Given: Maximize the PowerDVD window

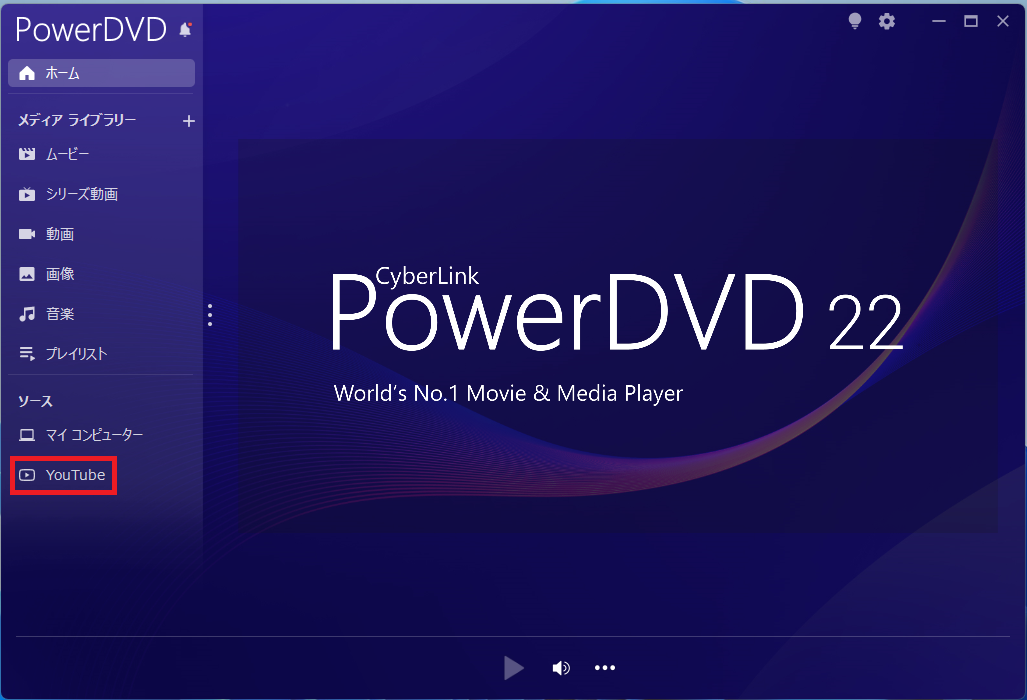Looking at the screenshot, I should (971, 22).
